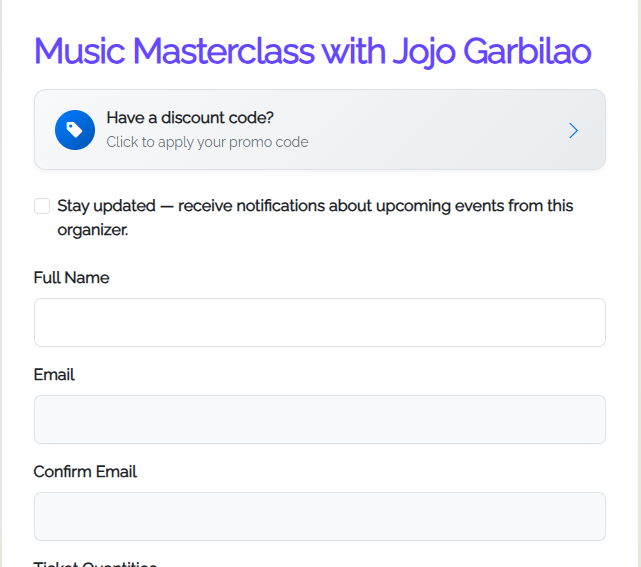Focus the Full Name input field
The width and height of the screenshot is (641, 567).
[x=320, y=323]
